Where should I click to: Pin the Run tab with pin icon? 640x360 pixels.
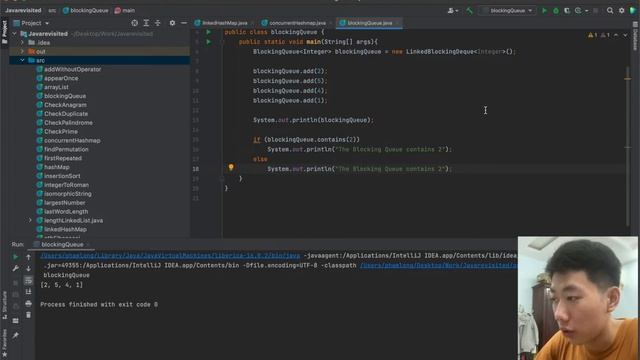coord(16,336)
